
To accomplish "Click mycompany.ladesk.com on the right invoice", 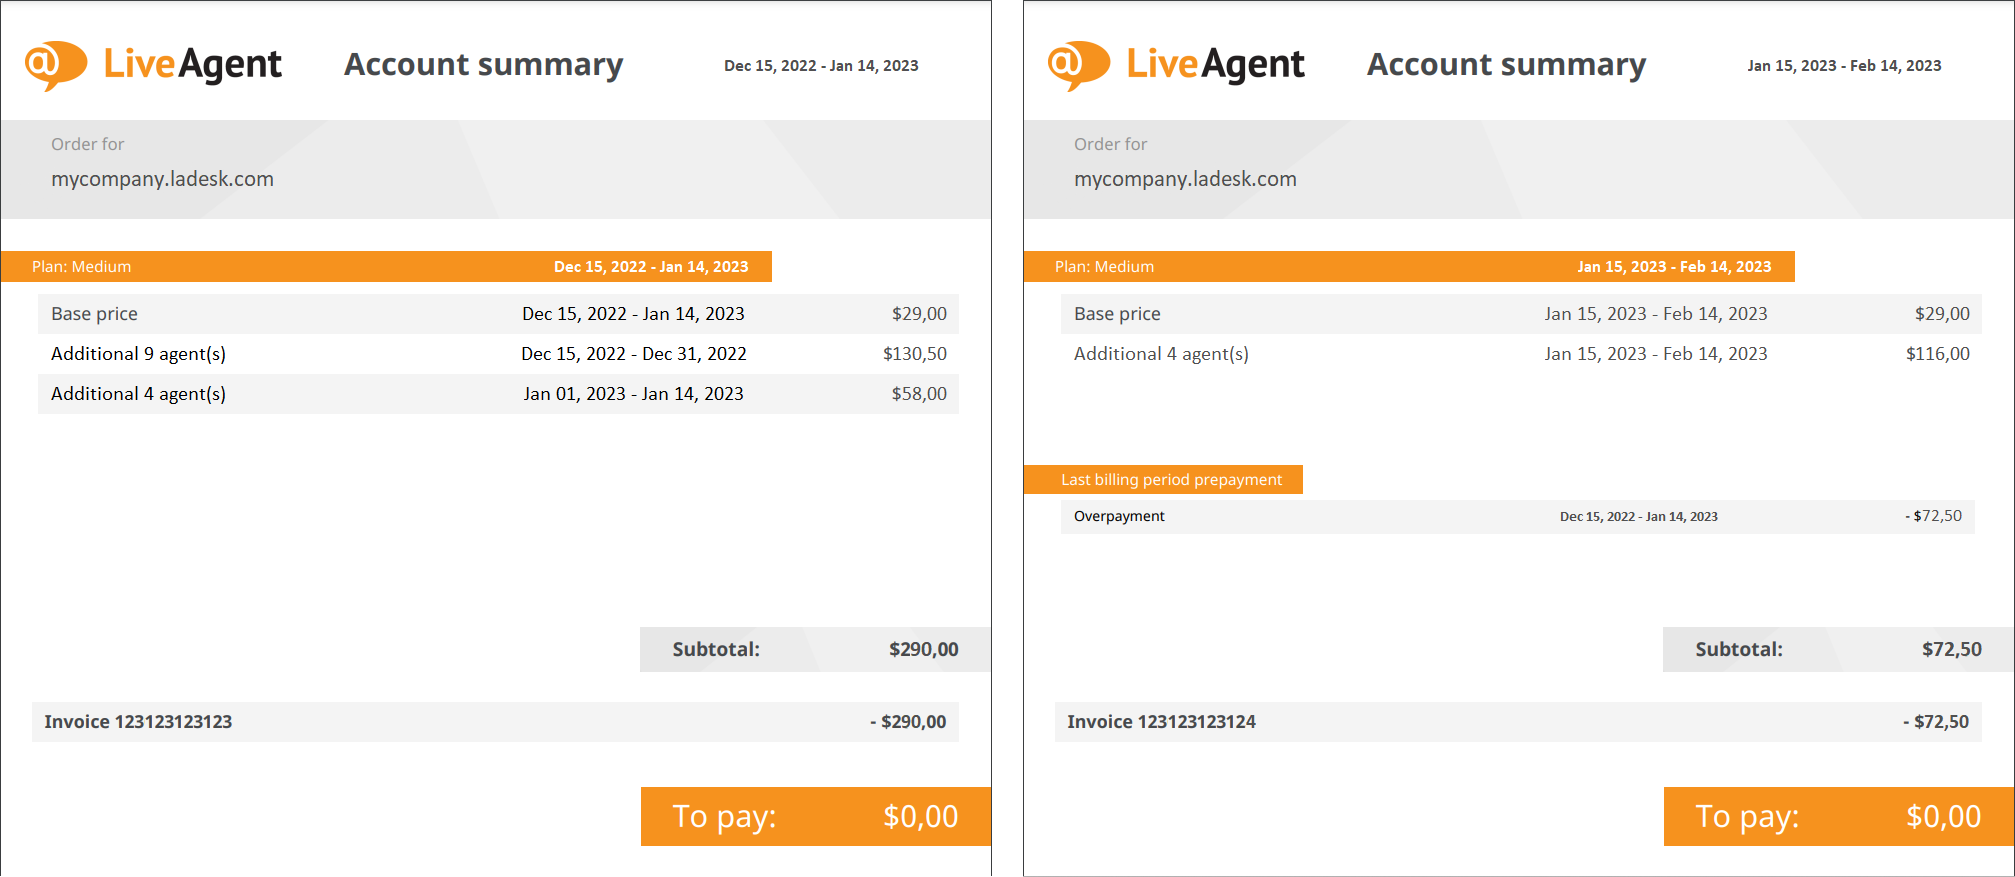I will coord(1185,179).
